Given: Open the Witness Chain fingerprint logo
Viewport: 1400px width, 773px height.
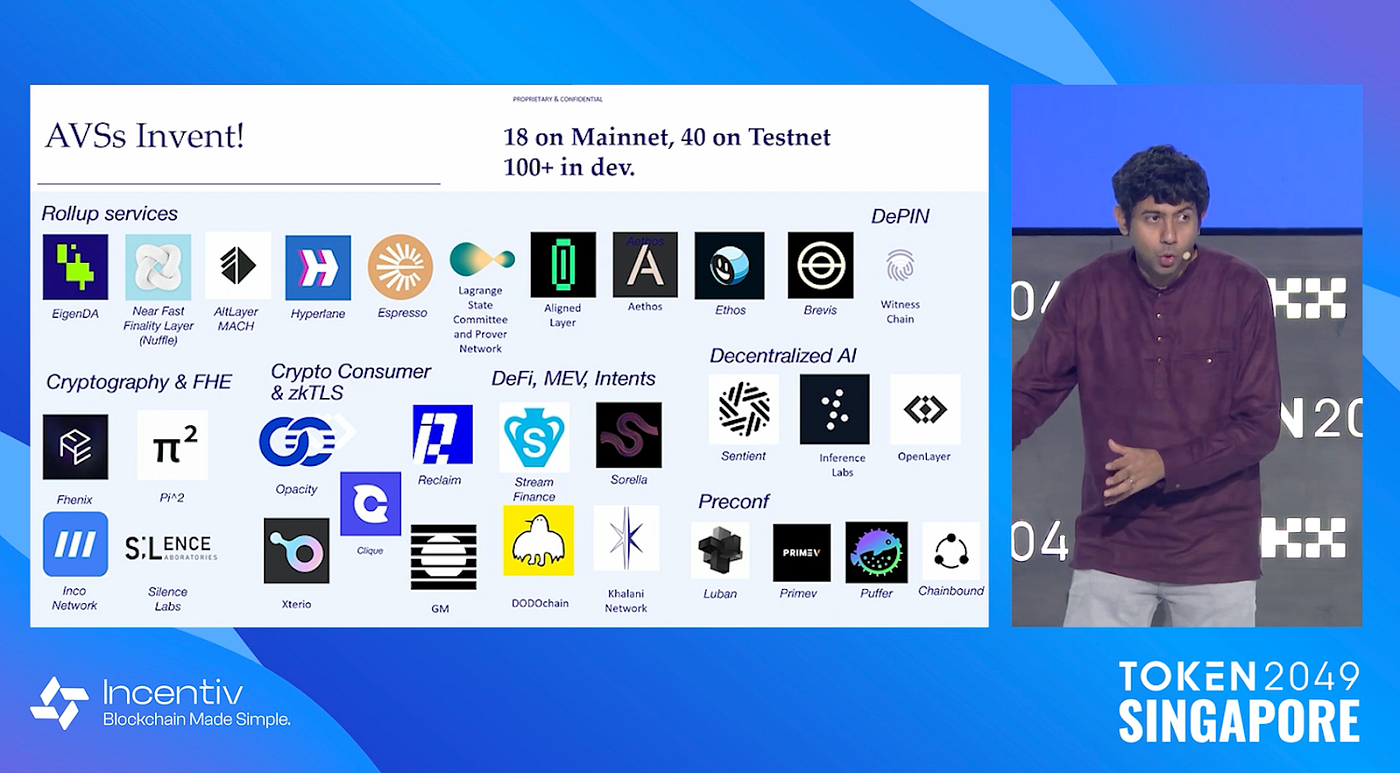Looking at the screenshot, I should (900, 267).
